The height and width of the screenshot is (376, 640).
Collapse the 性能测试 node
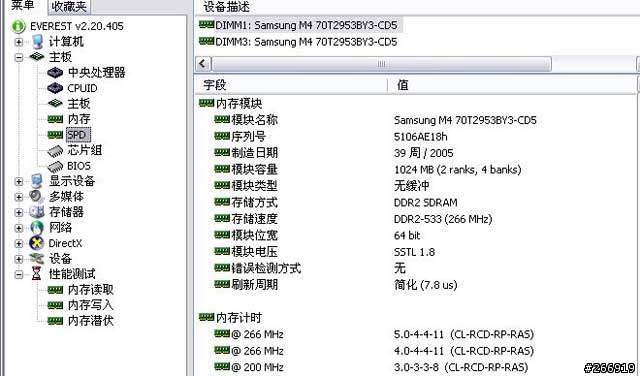point(18,275)
